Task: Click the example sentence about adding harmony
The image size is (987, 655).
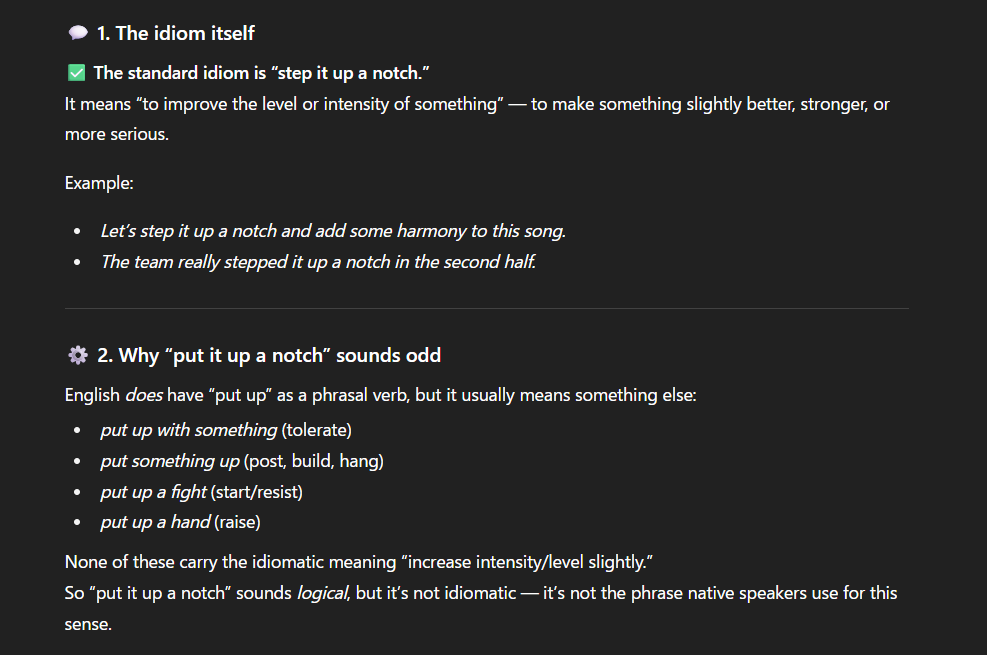Action: coord(333,231)
